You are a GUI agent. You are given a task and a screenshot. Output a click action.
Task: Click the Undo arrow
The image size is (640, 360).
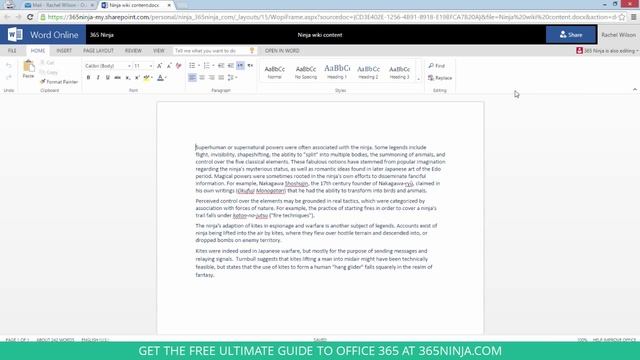pyautogui.click(x=9, y=66)
